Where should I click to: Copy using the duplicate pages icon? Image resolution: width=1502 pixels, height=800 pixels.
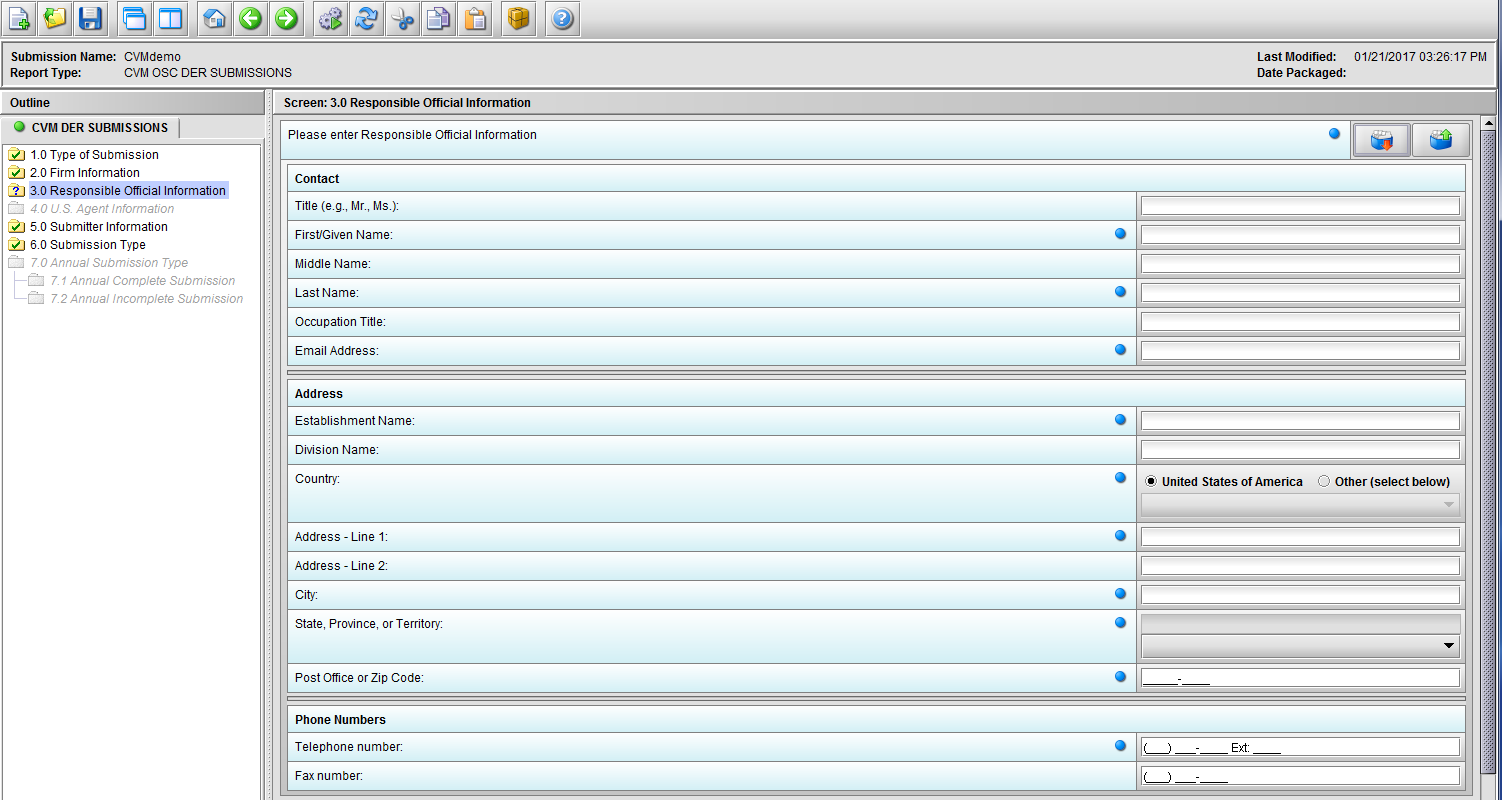tap(438, 18)
